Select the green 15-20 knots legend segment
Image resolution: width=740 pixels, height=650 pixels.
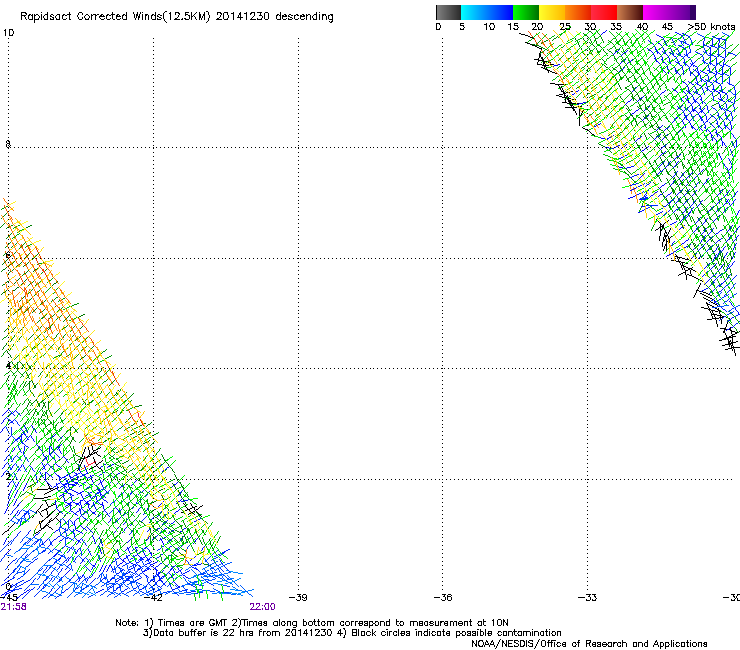[526, 12]
